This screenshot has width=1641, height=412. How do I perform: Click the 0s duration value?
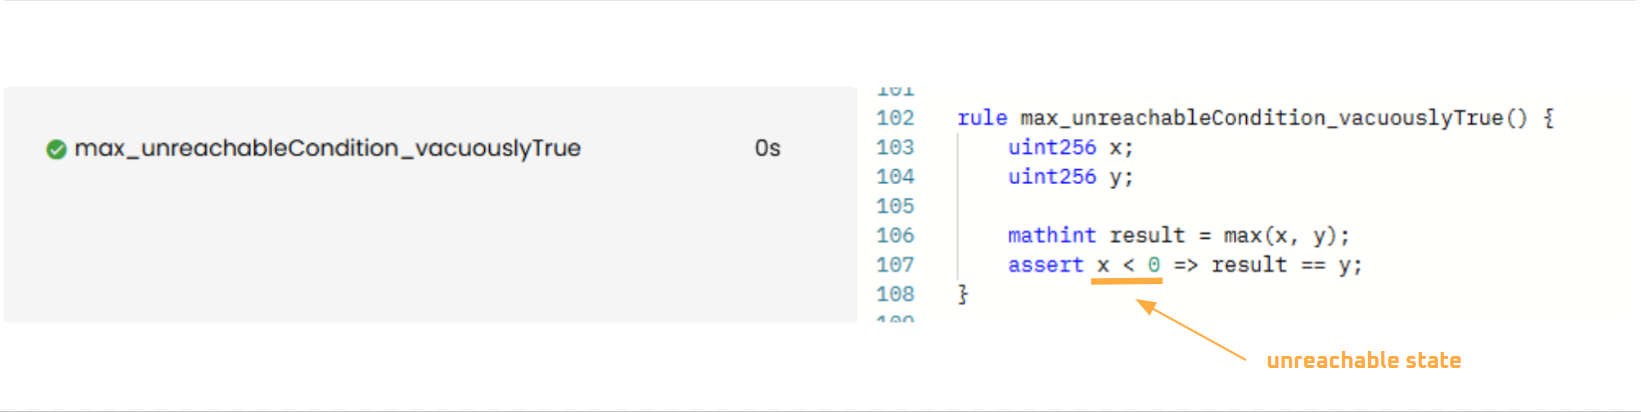(767, 149)
